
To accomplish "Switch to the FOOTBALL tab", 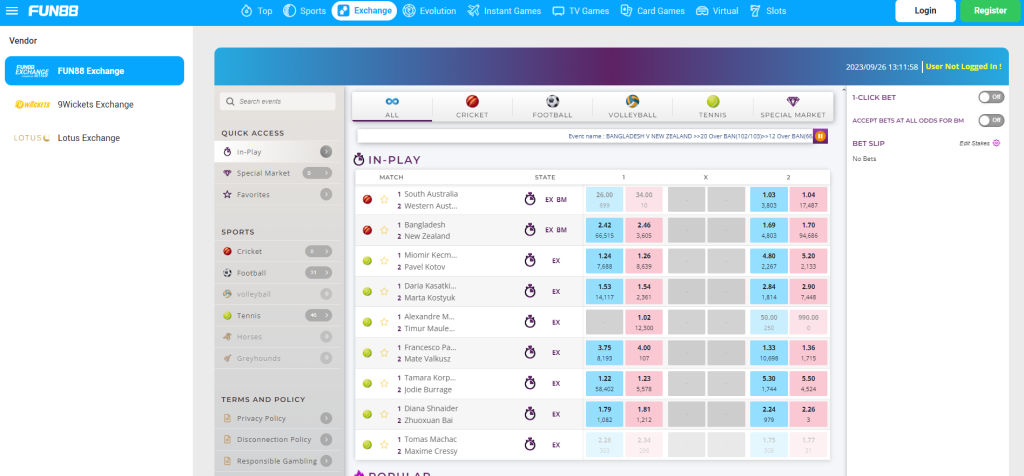I will click(552, 106).
